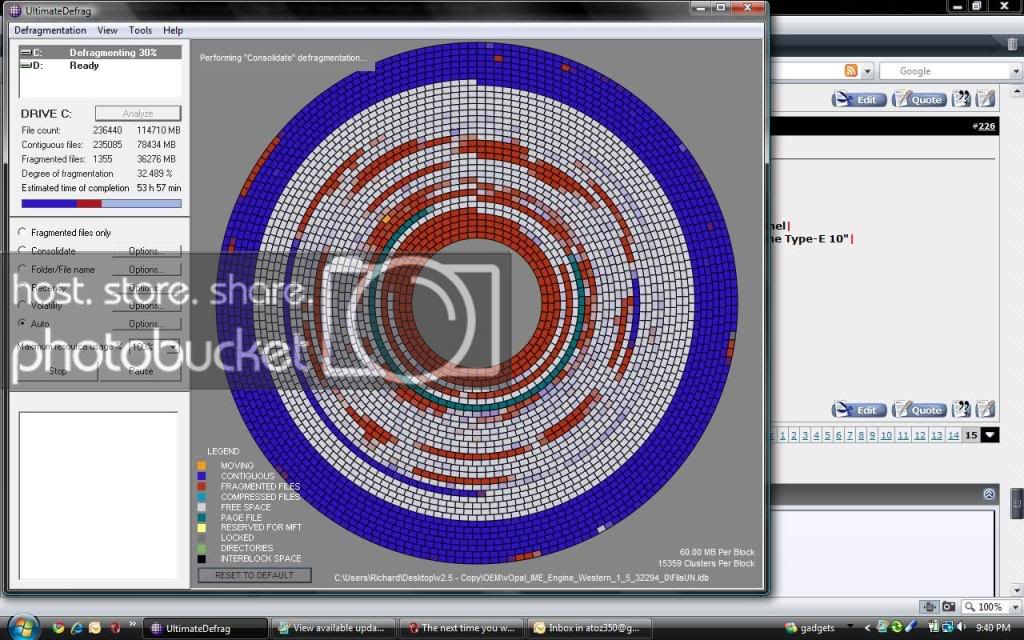Click the RSS feed icon in browser
The width and height of the screenshot is (1024, 640).
pyautogui.click(x=851, y=71)
